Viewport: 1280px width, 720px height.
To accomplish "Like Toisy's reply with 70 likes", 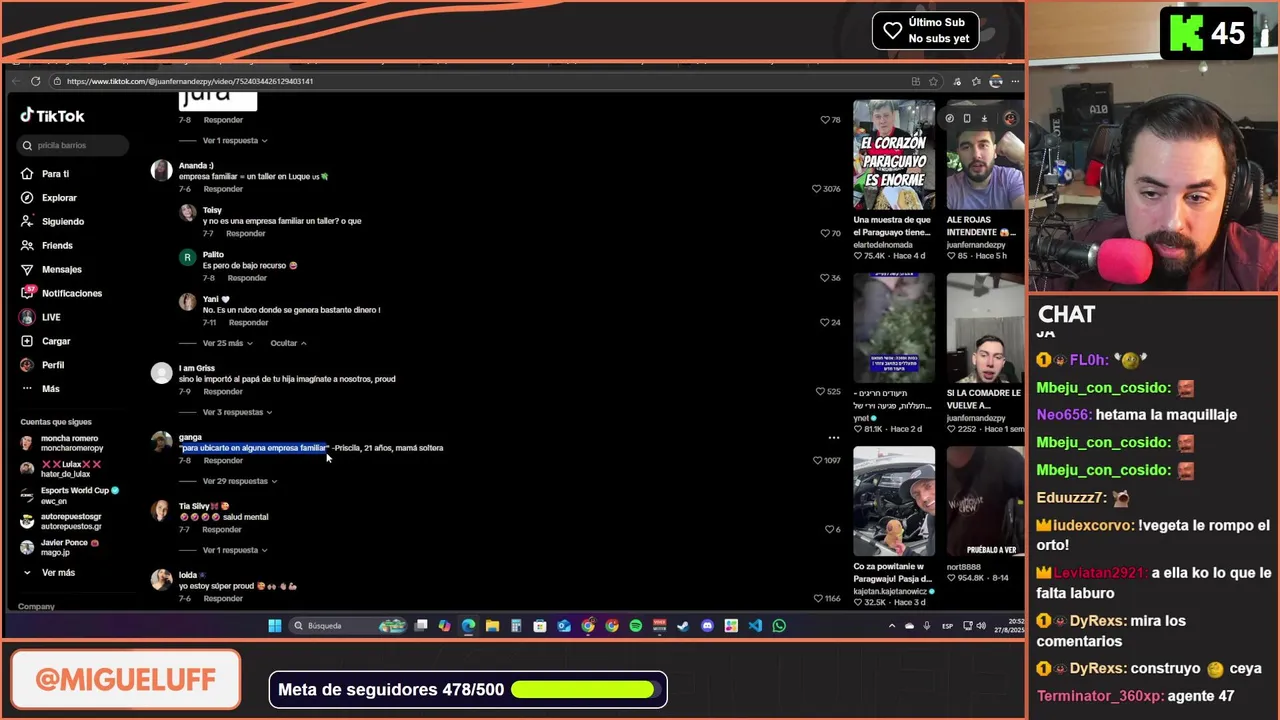I will pyautogui.click(x=824, y=233).
